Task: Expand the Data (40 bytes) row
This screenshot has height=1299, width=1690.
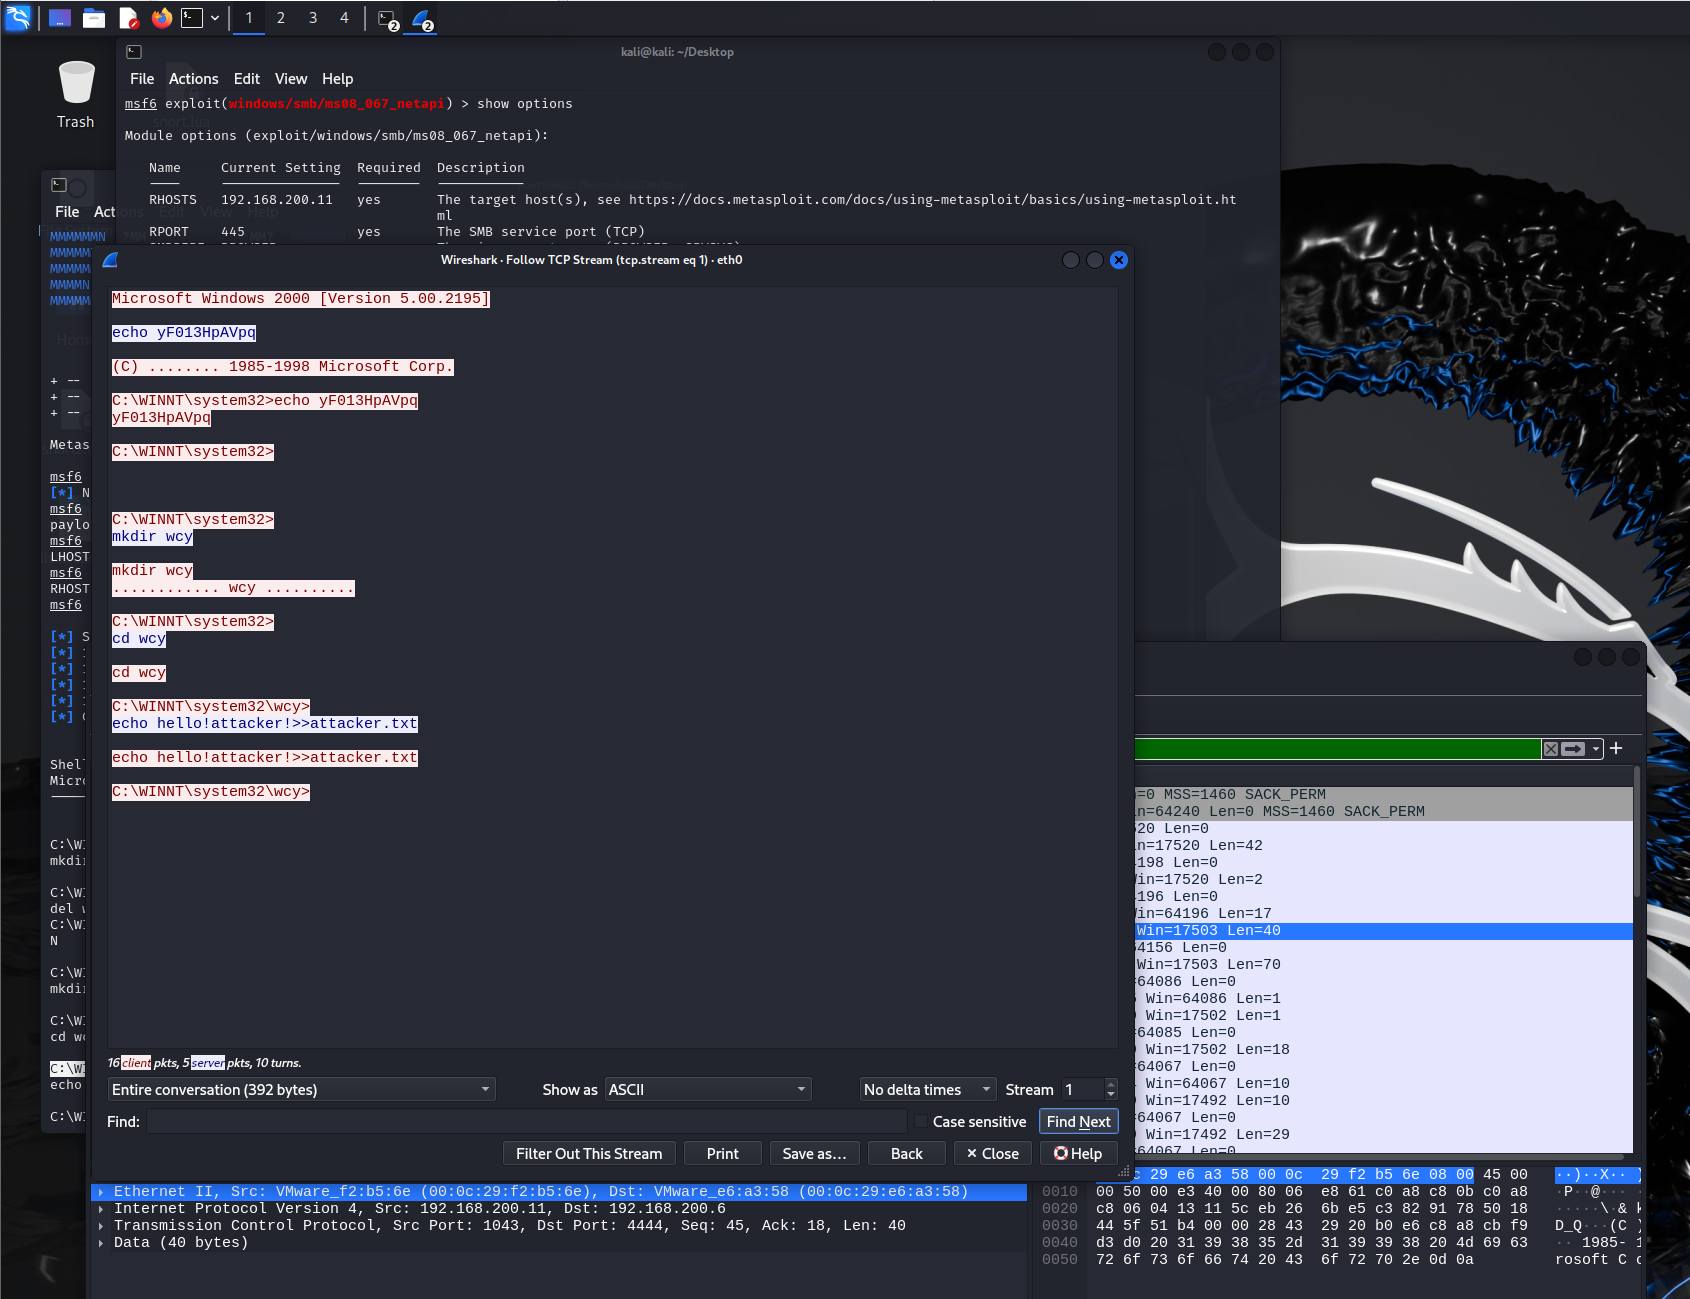Action: coord(101,1243)
